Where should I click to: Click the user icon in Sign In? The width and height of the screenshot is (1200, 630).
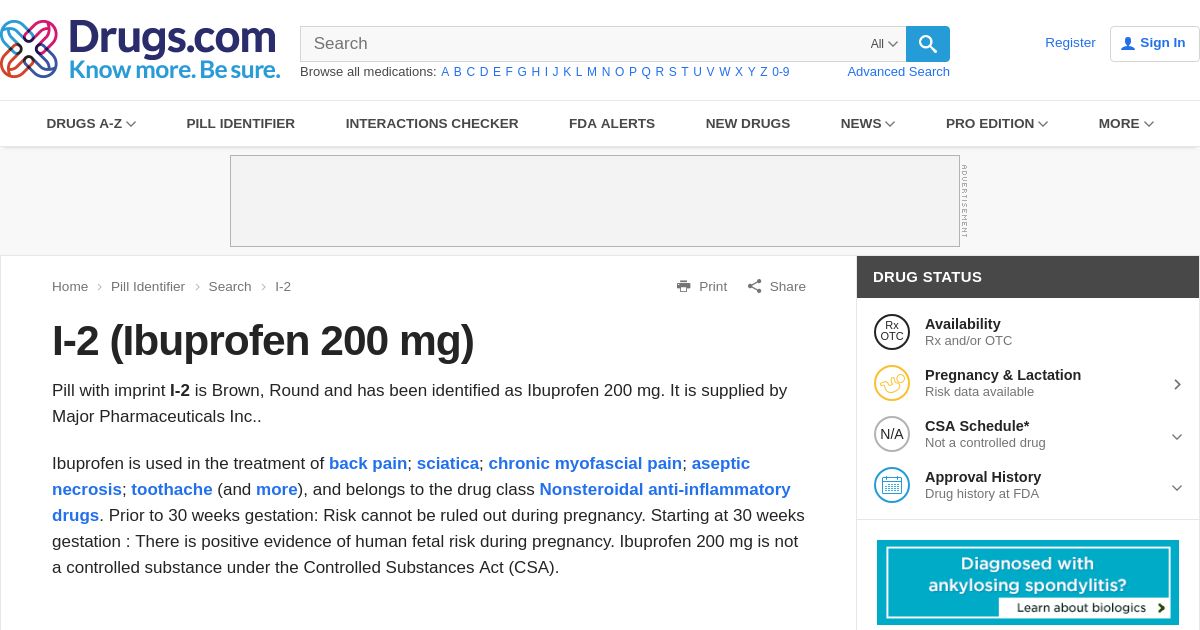click(x=1128, y=43)
